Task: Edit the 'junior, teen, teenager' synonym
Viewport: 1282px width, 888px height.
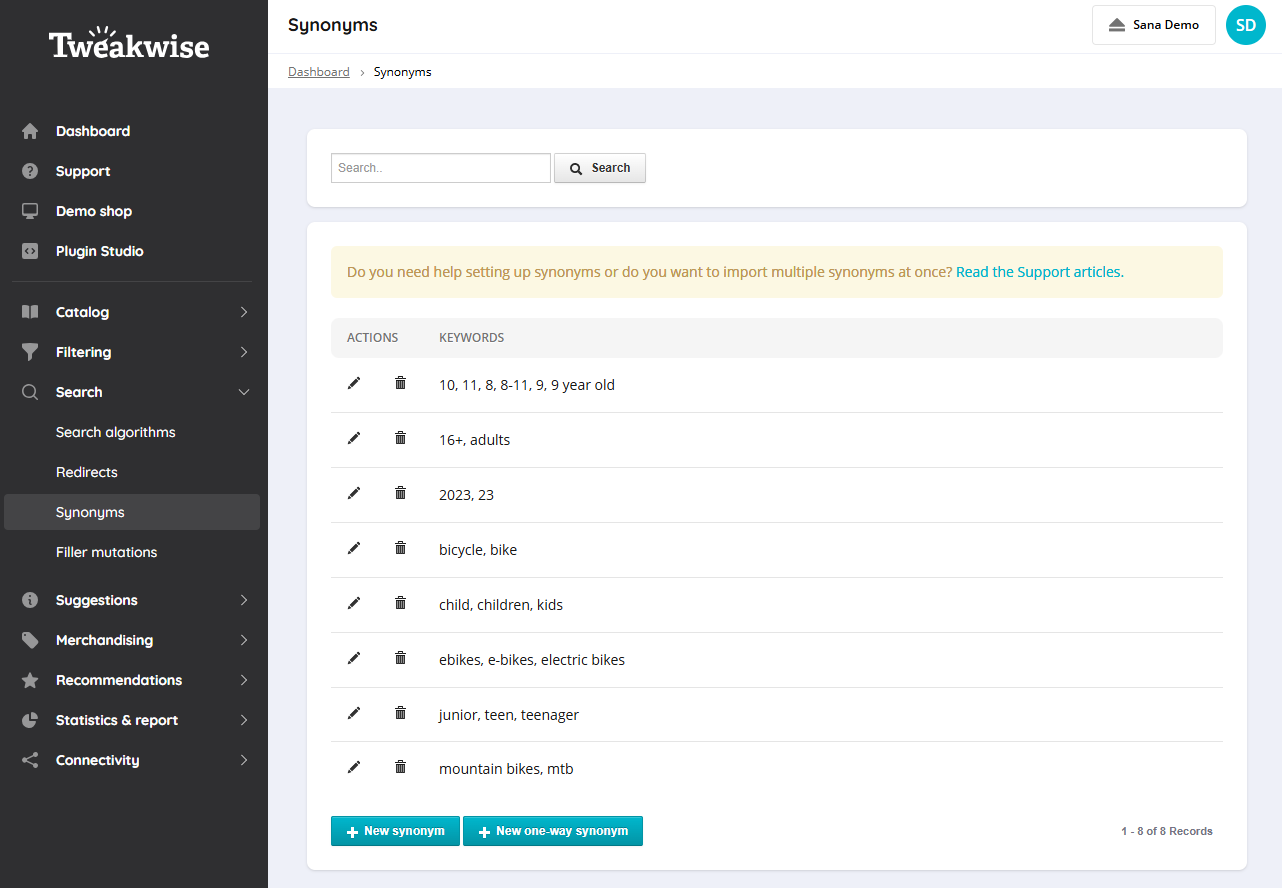Action: pos(353,713)
